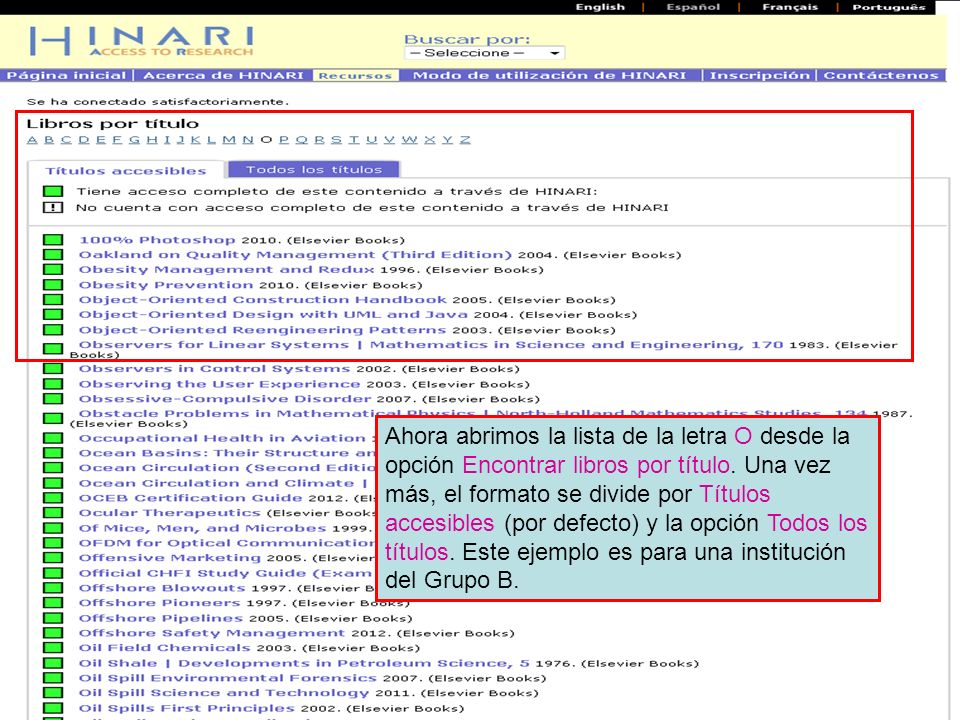
Task: Open the Buscar por Seleccione dropdown
Action: (x=484, y=53)
